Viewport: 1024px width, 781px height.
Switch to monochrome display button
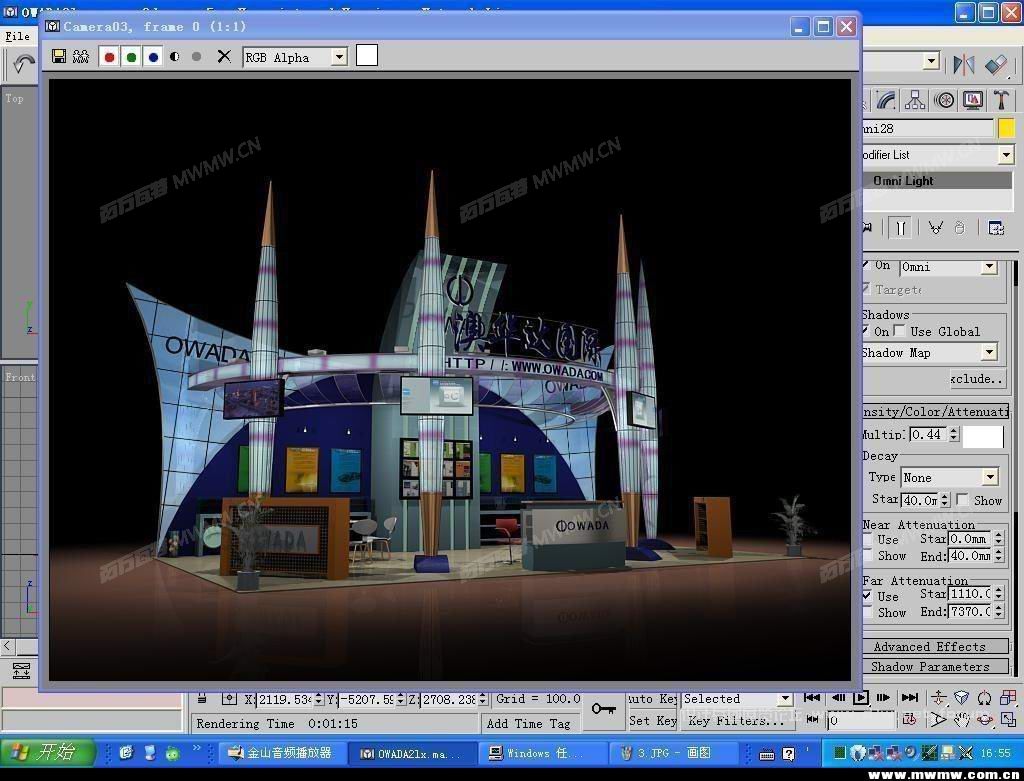[197, 57]
